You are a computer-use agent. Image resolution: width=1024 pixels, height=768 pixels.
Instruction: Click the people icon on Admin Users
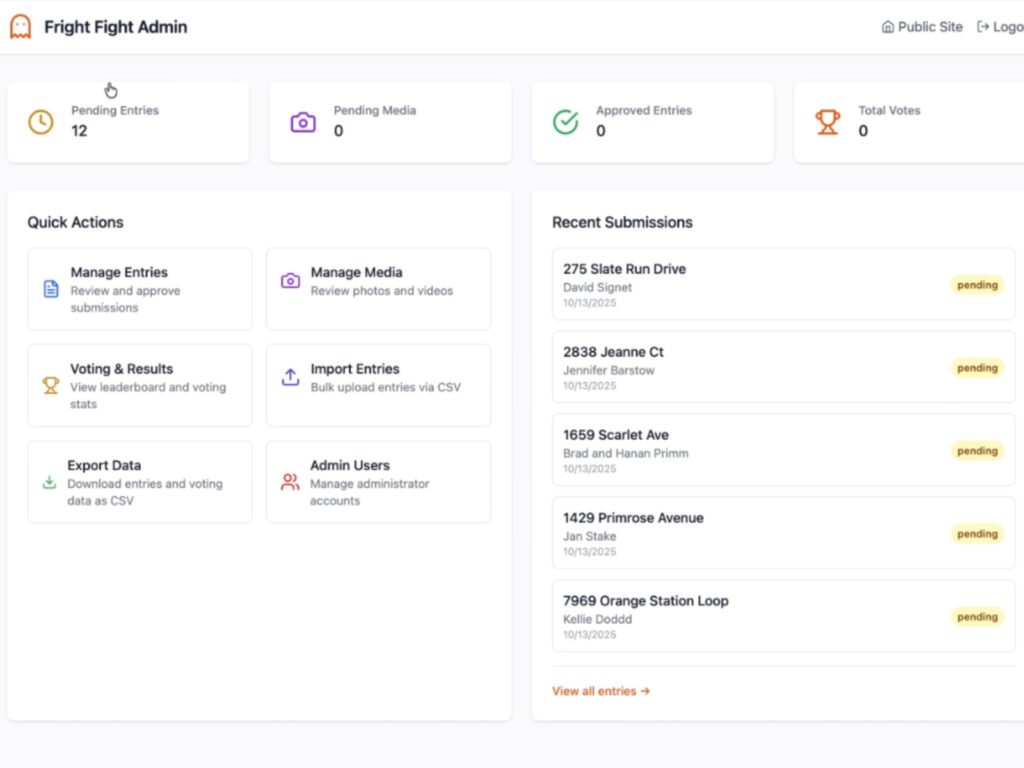click(x=290, y=482)
